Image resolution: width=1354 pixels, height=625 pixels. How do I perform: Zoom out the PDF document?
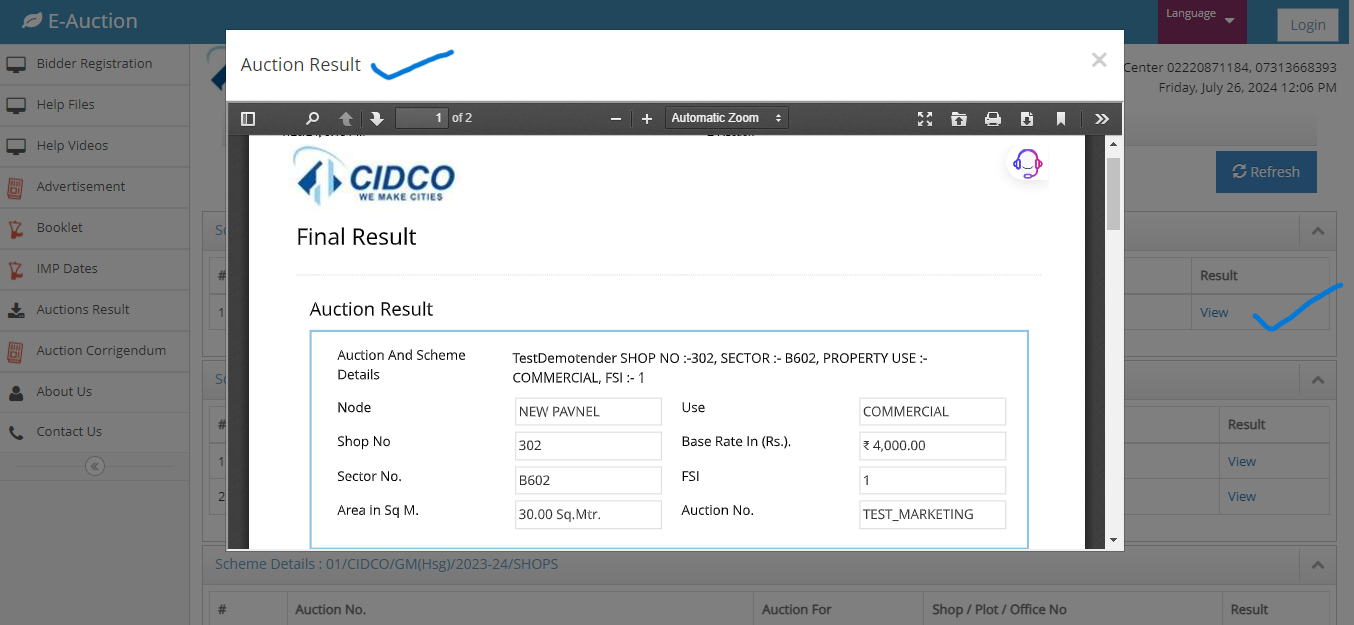click(616, 118)
